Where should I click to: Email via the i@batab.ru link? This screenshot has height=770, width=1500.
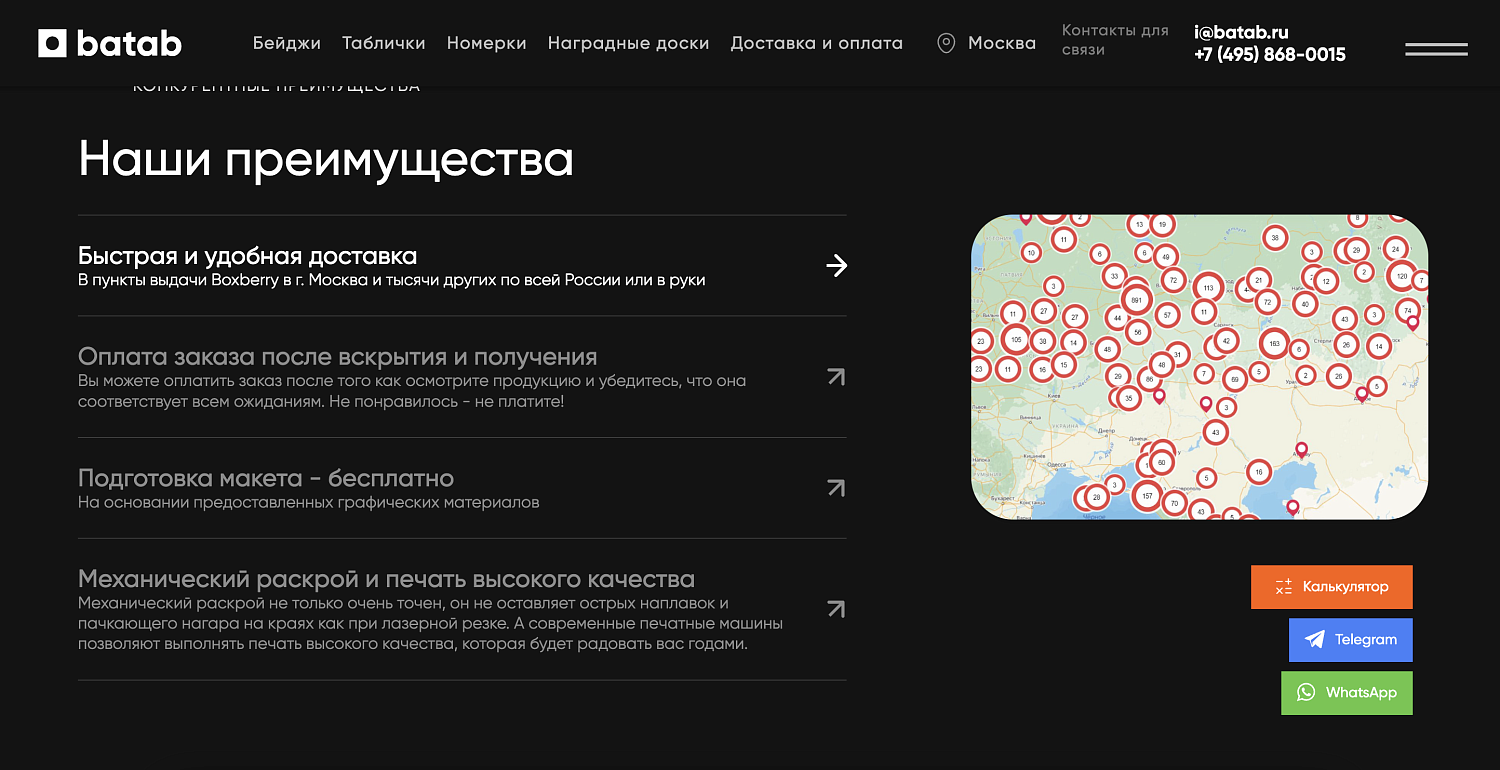(1240, 31)
